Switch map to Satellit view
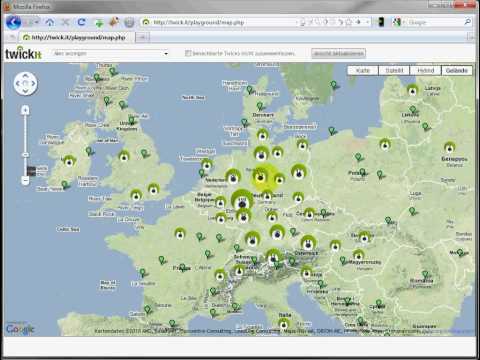 click(394, 70)
